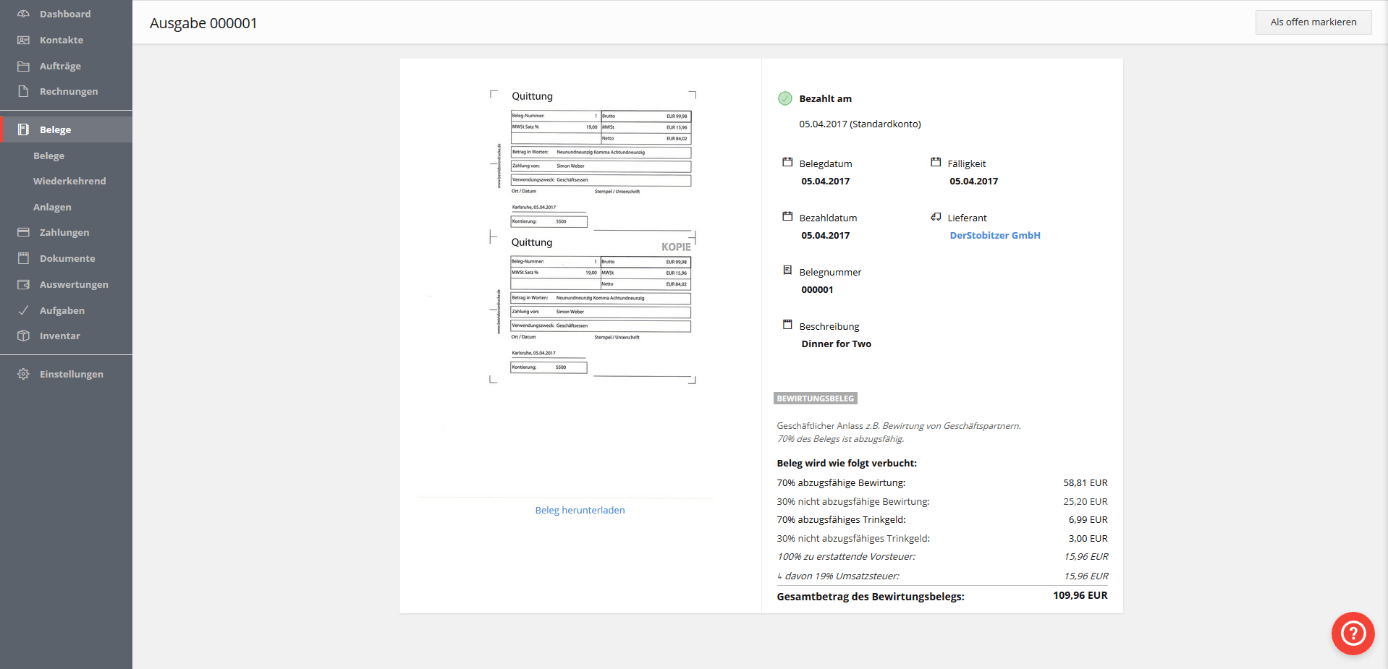Click the Einstellungen gear icon
The height and width of the screenshot is (669, 1388).
[x=23, y=374]
